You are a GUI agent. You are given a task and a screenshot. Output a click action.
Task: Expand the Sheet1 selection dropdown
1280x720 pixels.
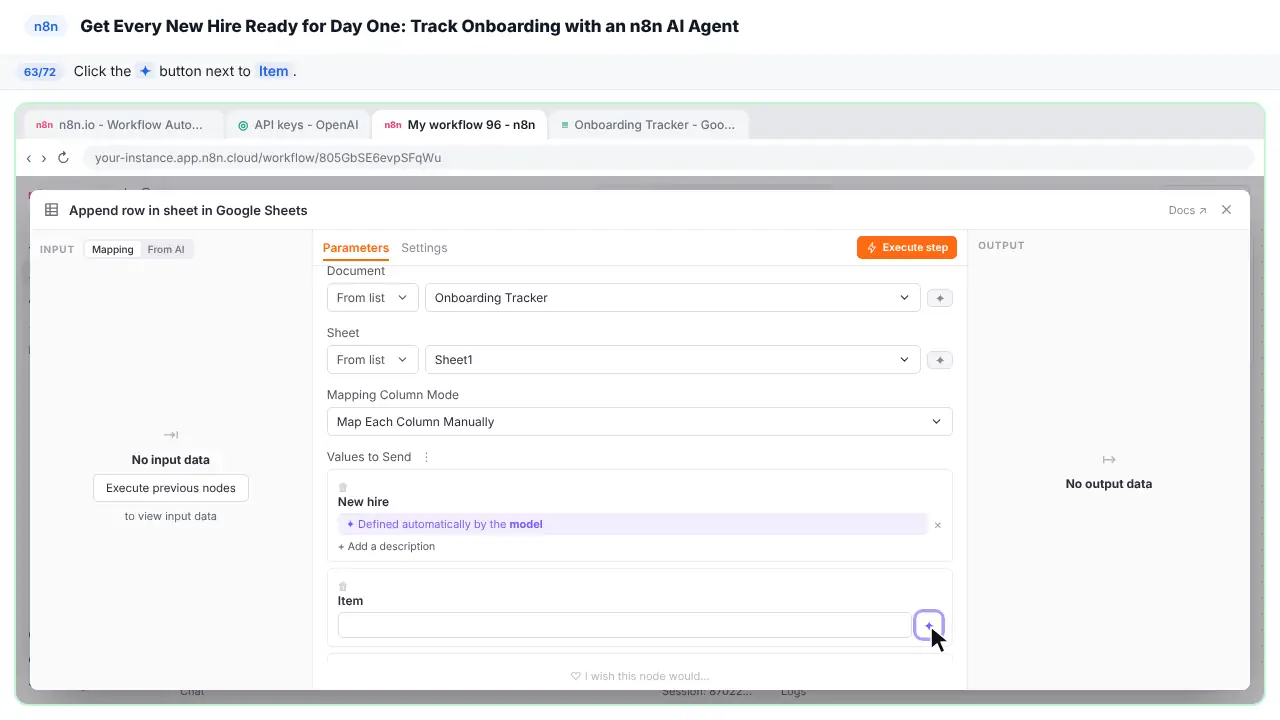pos(672,360)
